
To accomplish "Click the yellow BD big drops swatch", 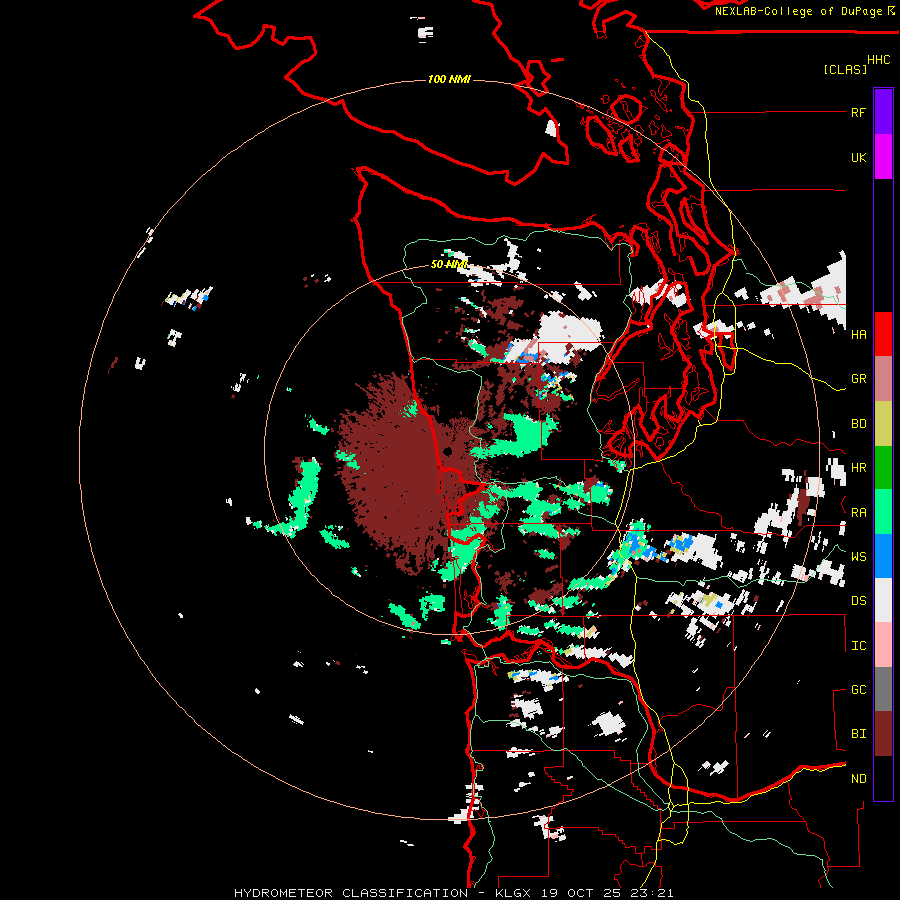I will 883,423.
